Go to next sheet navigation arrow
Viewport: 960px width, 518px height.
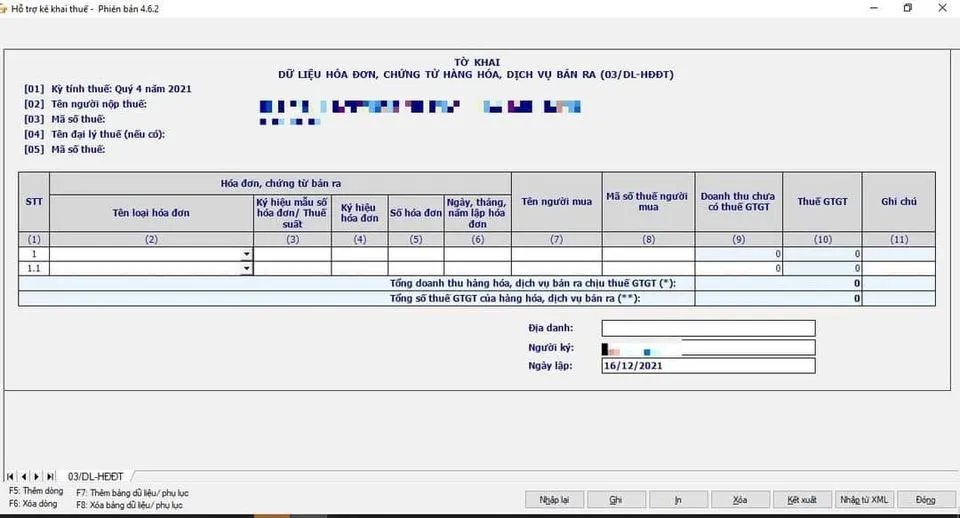tap(37, 476)
